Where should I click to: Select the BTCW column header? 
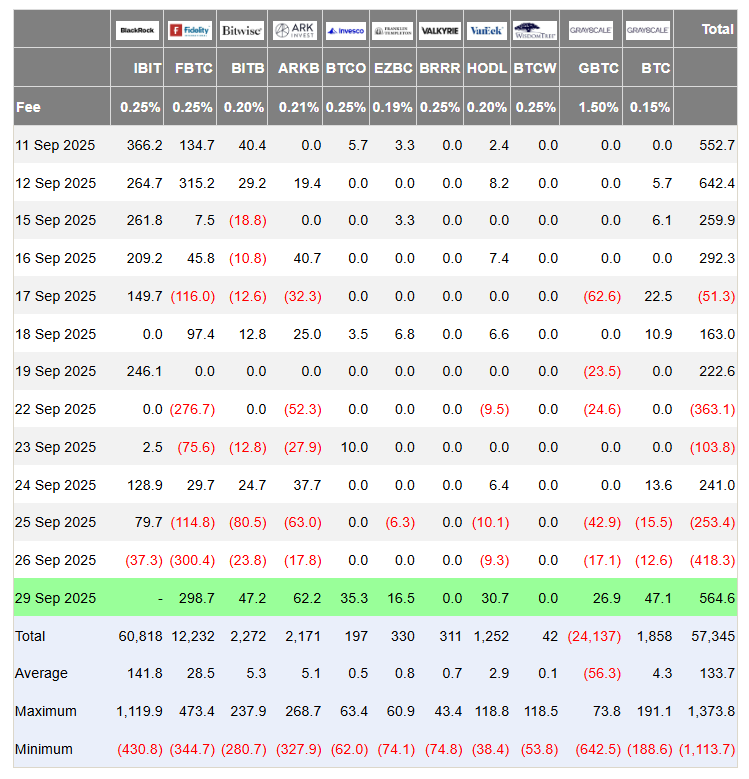(x=535, y=68)
